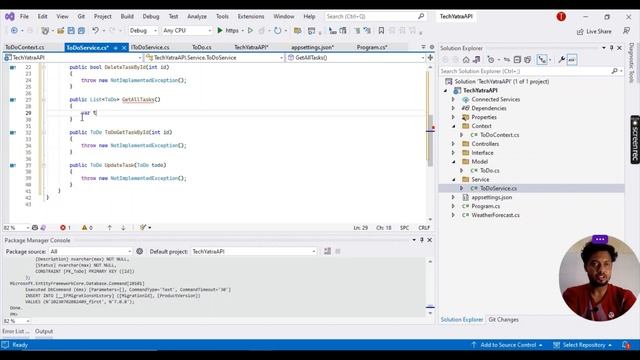Open TechYatraAPI project navigation dropdown

(73, 58)
